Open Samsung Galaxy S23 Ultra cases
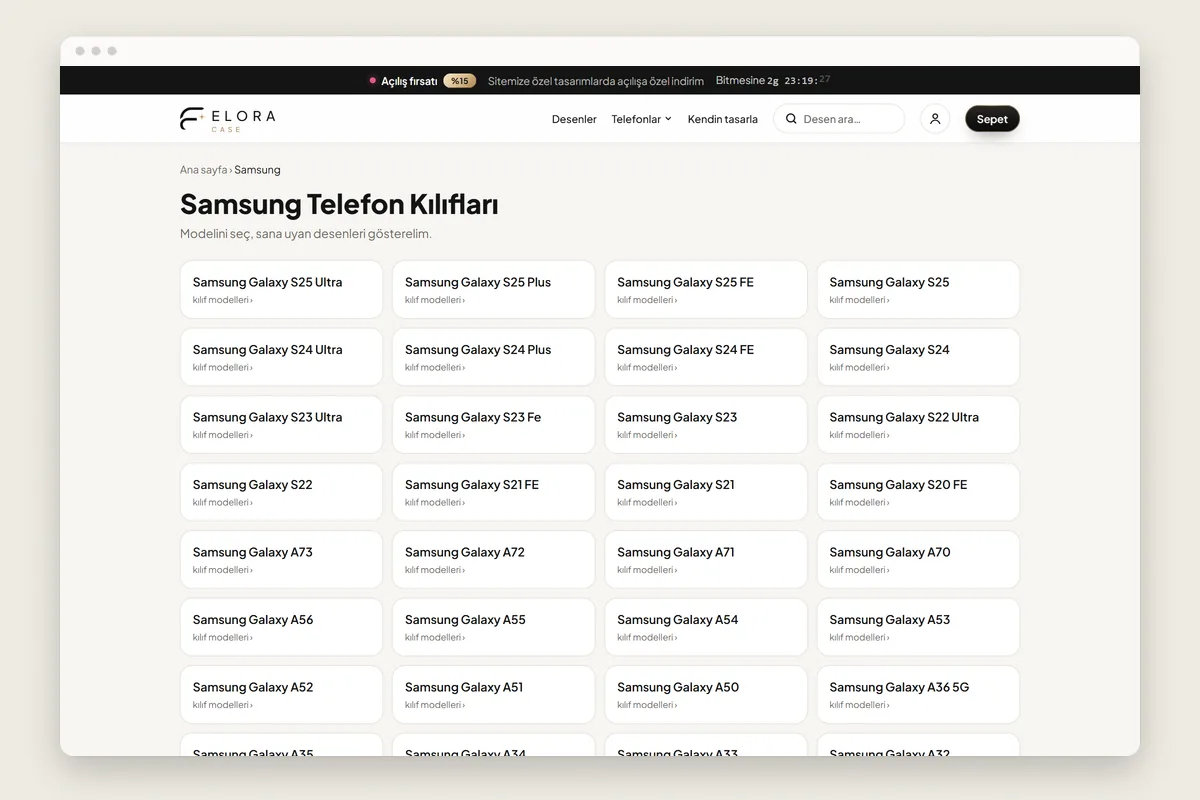The height and width of the screenshot is (800, 1200). coord(281,425)
